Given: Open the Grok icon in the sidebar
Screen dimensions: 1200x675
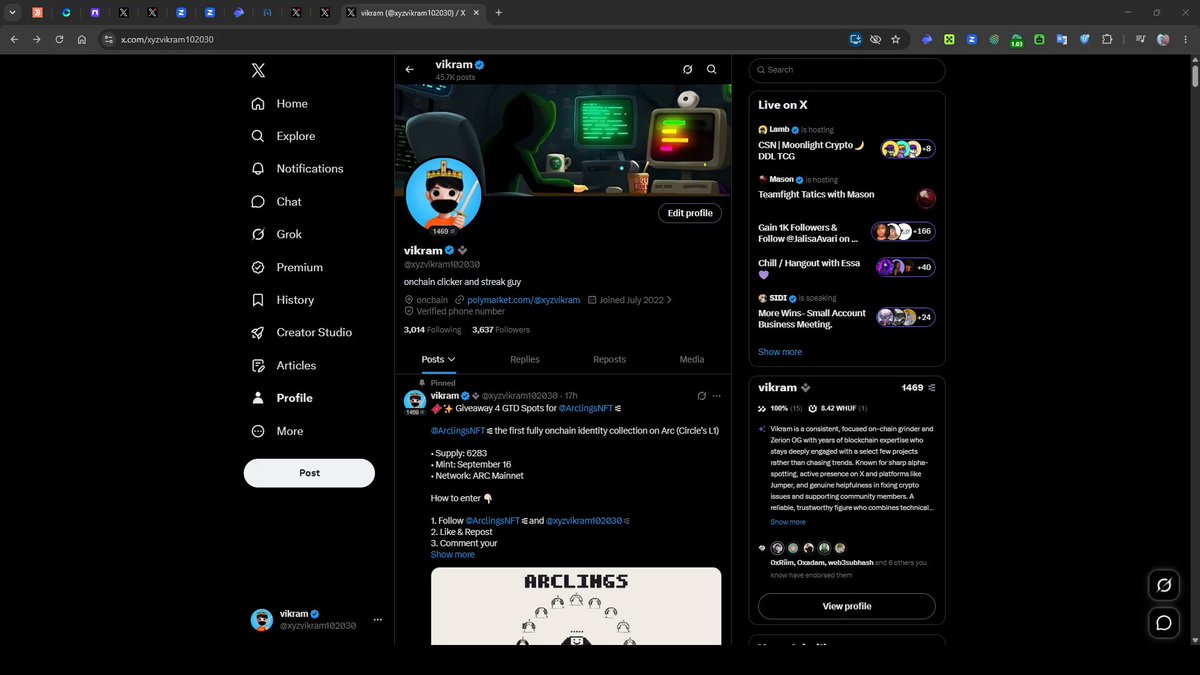Looking at the screenshot, I should (x=258, y=234).
